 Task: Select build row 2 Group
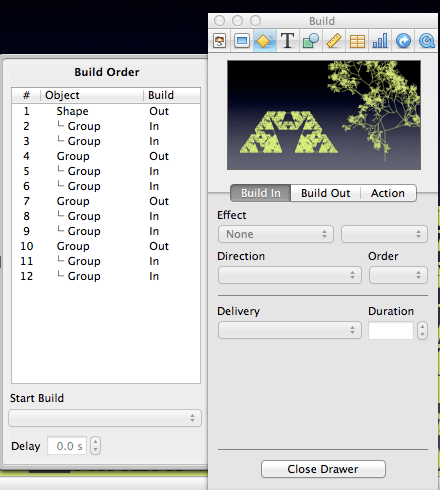(106, 126)
